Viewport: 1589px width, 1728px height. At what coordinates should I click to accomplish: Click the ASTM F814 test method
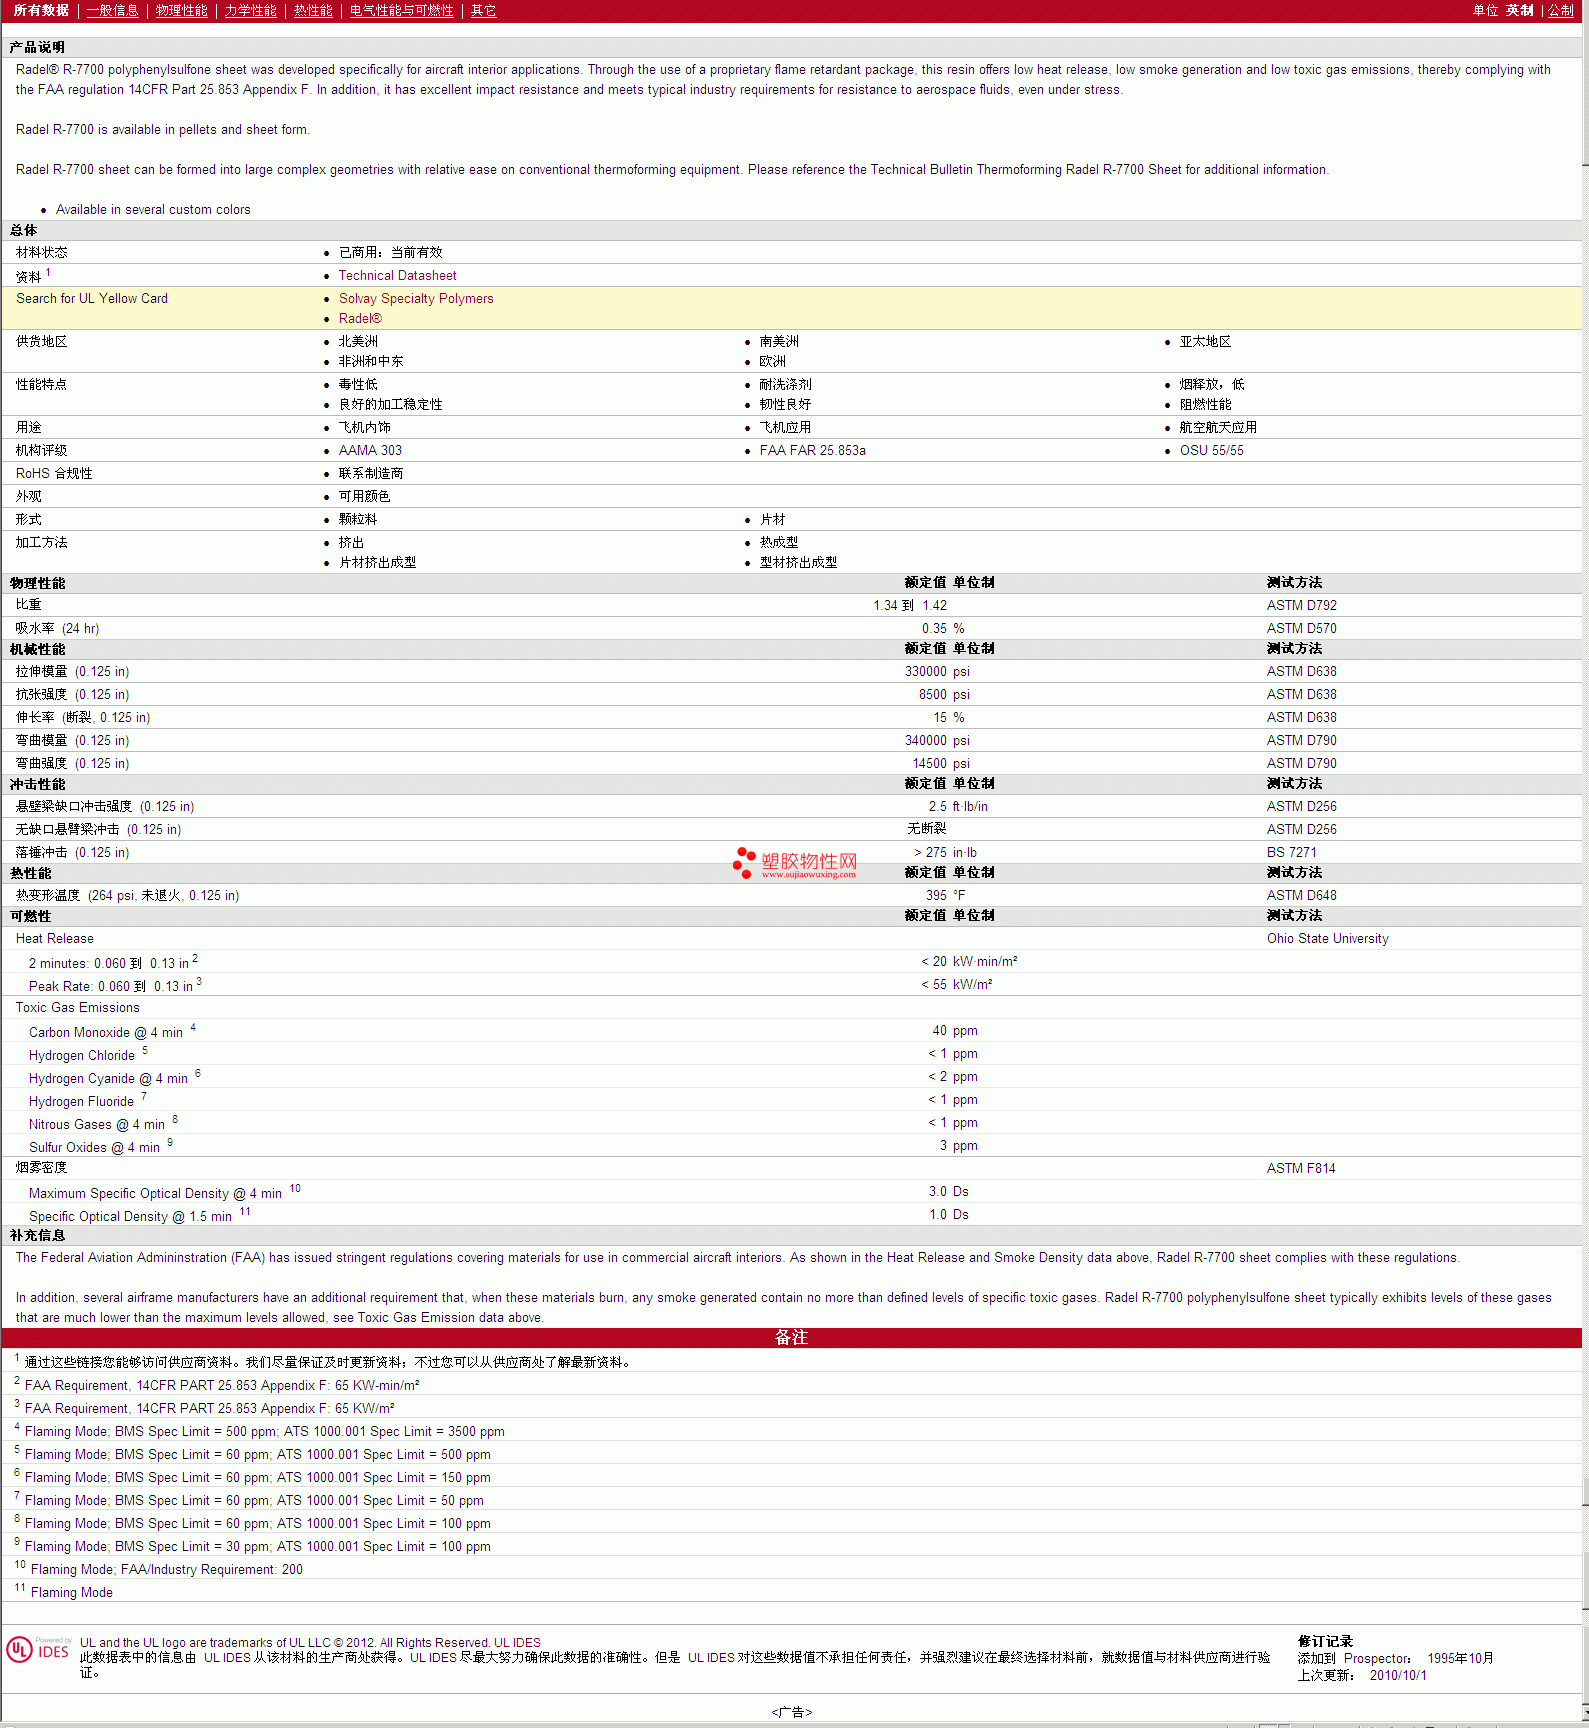click(1300, 1168)
